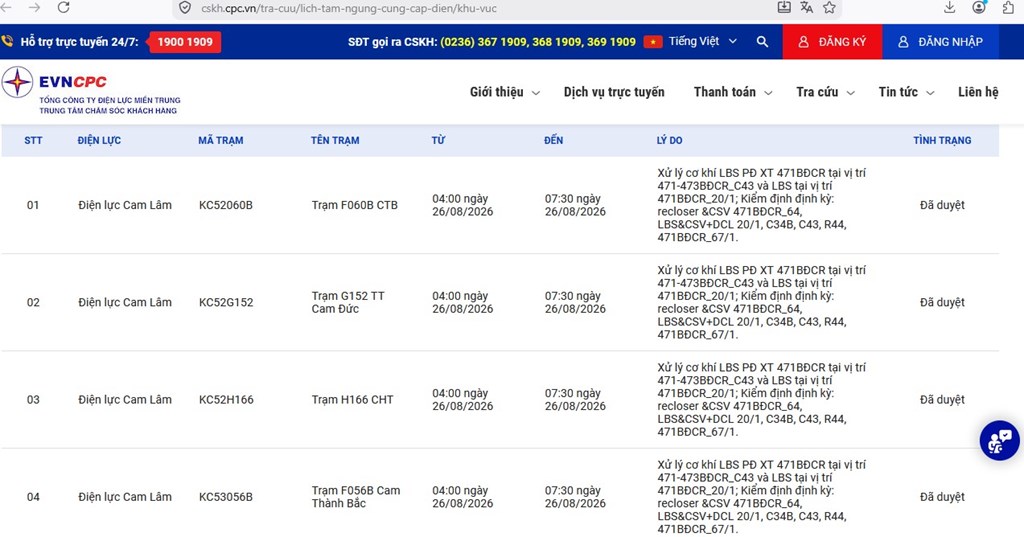
Task: Select station code KC52G152
Action: [x=226, y=302]
